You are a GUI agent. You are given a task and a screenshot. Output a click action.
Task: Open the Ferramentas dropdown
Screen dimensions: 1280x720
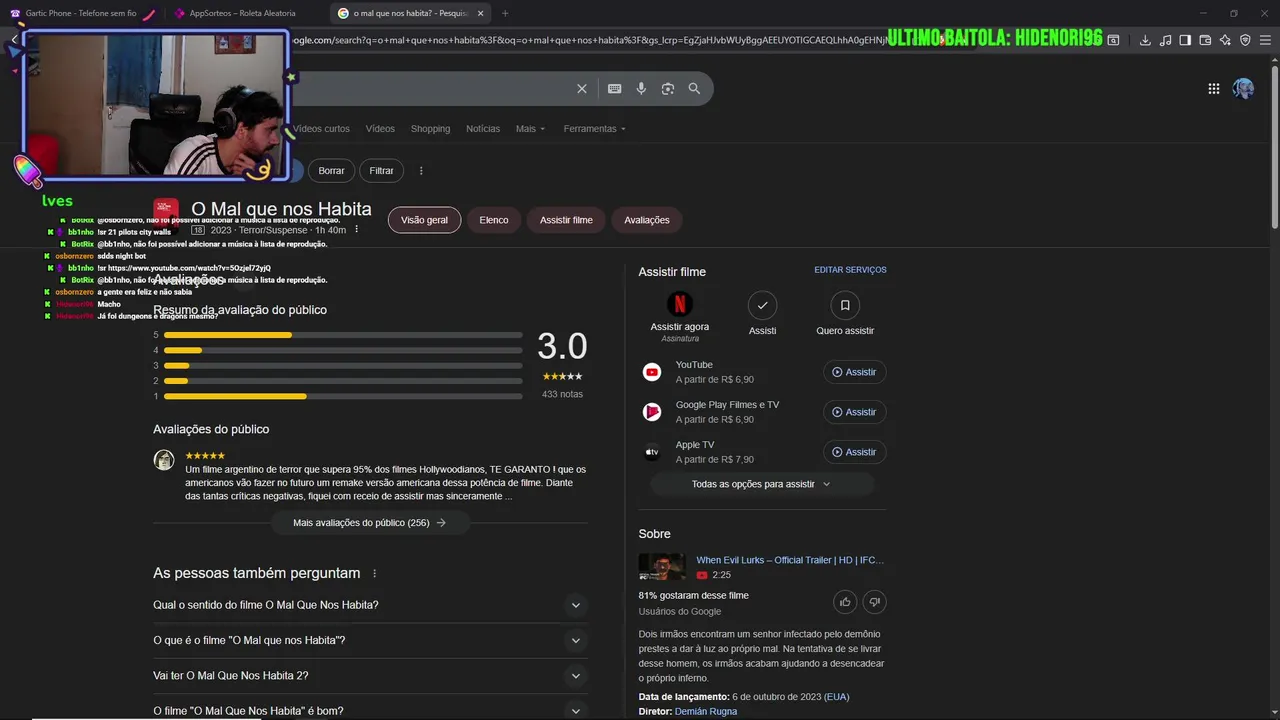tap(594, 129)
